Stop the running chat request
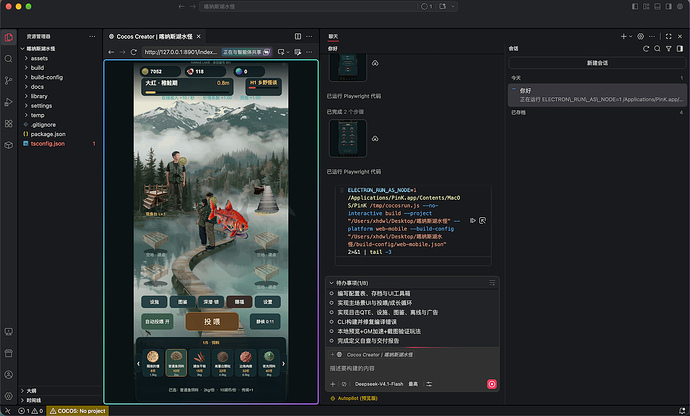Viewport: 690px width, 416px height. [492, 384]
